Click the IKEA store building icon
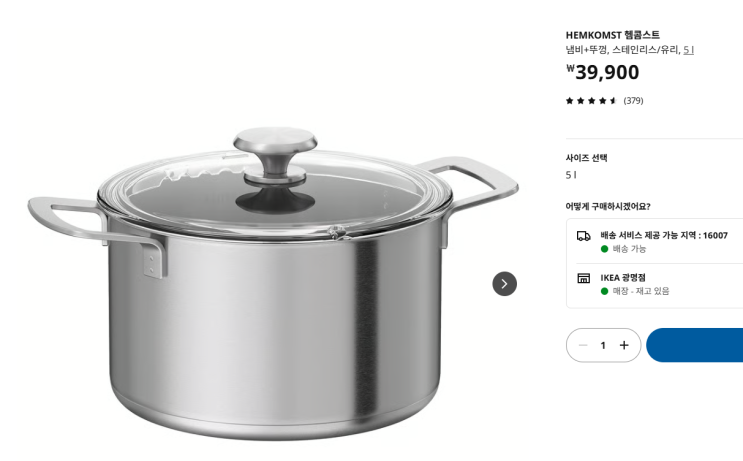Screen dimensions: 743x461 click(x=583, y=278)
